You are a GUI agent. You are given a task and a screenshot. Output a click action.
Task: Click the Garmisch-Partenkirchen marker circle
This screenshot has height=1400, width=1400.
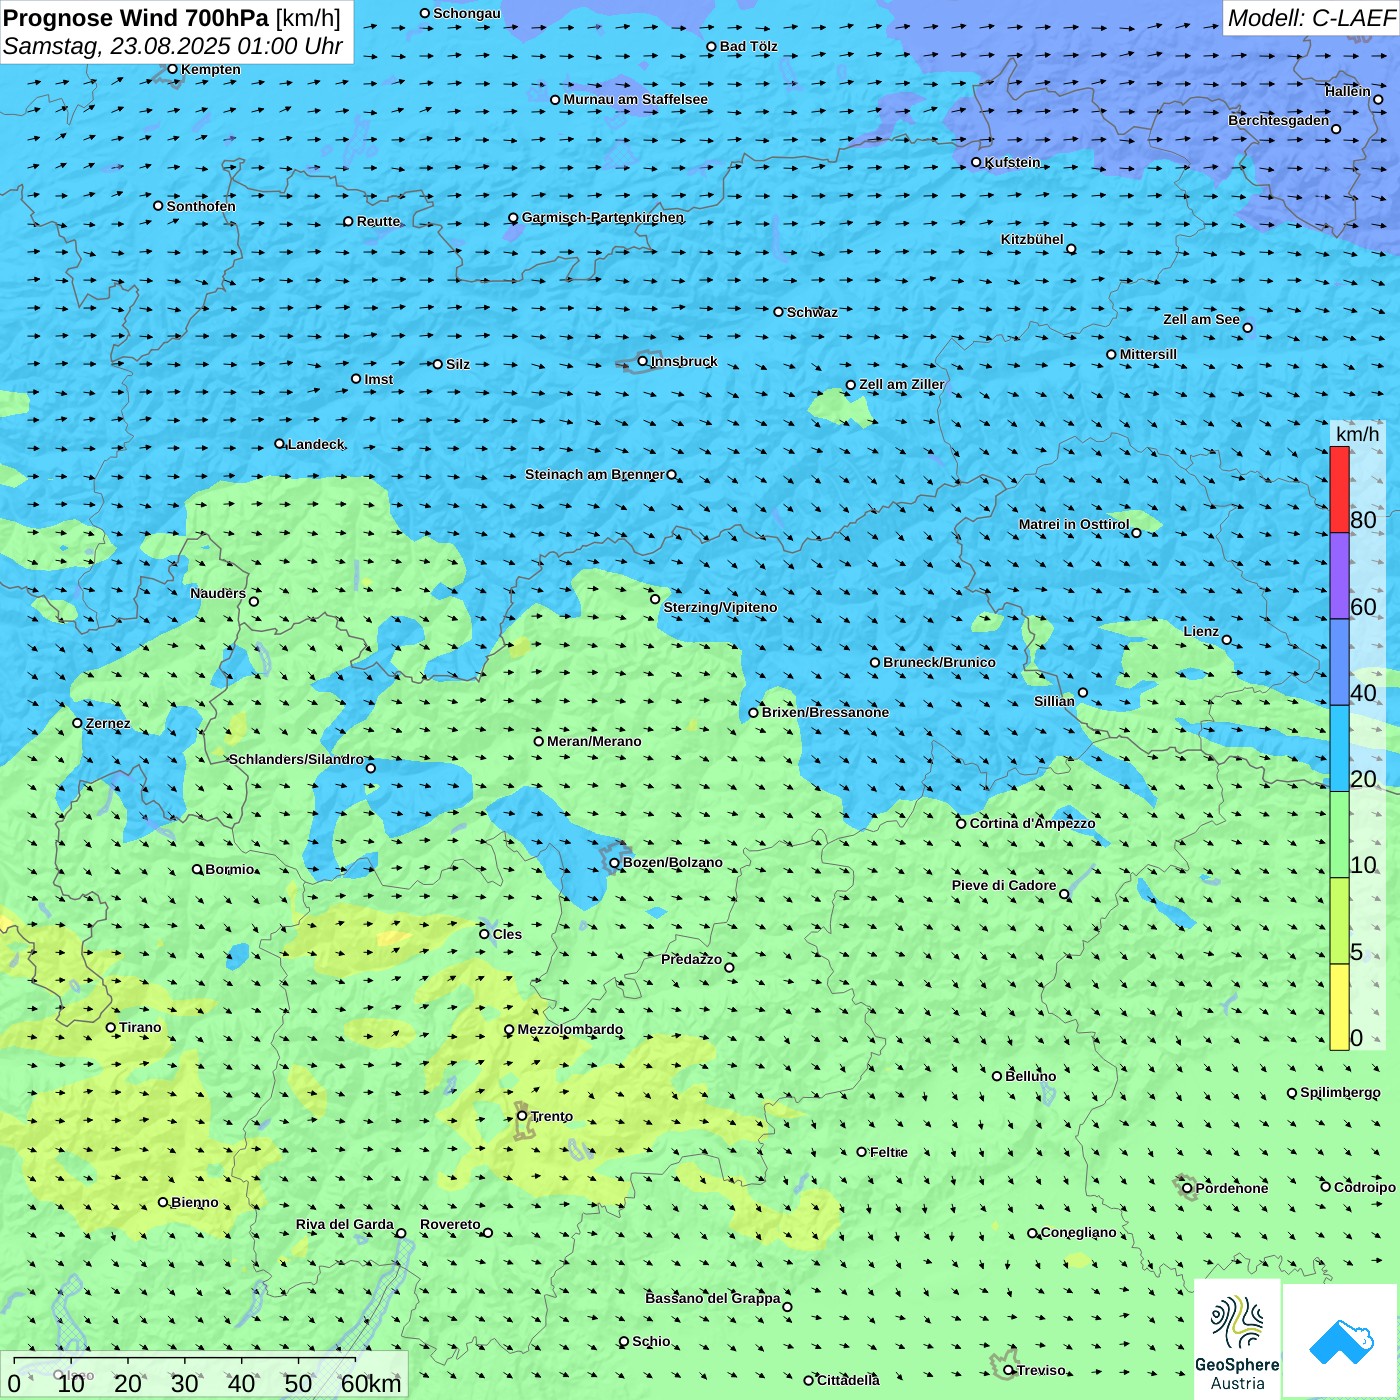(x=513, y=218)
